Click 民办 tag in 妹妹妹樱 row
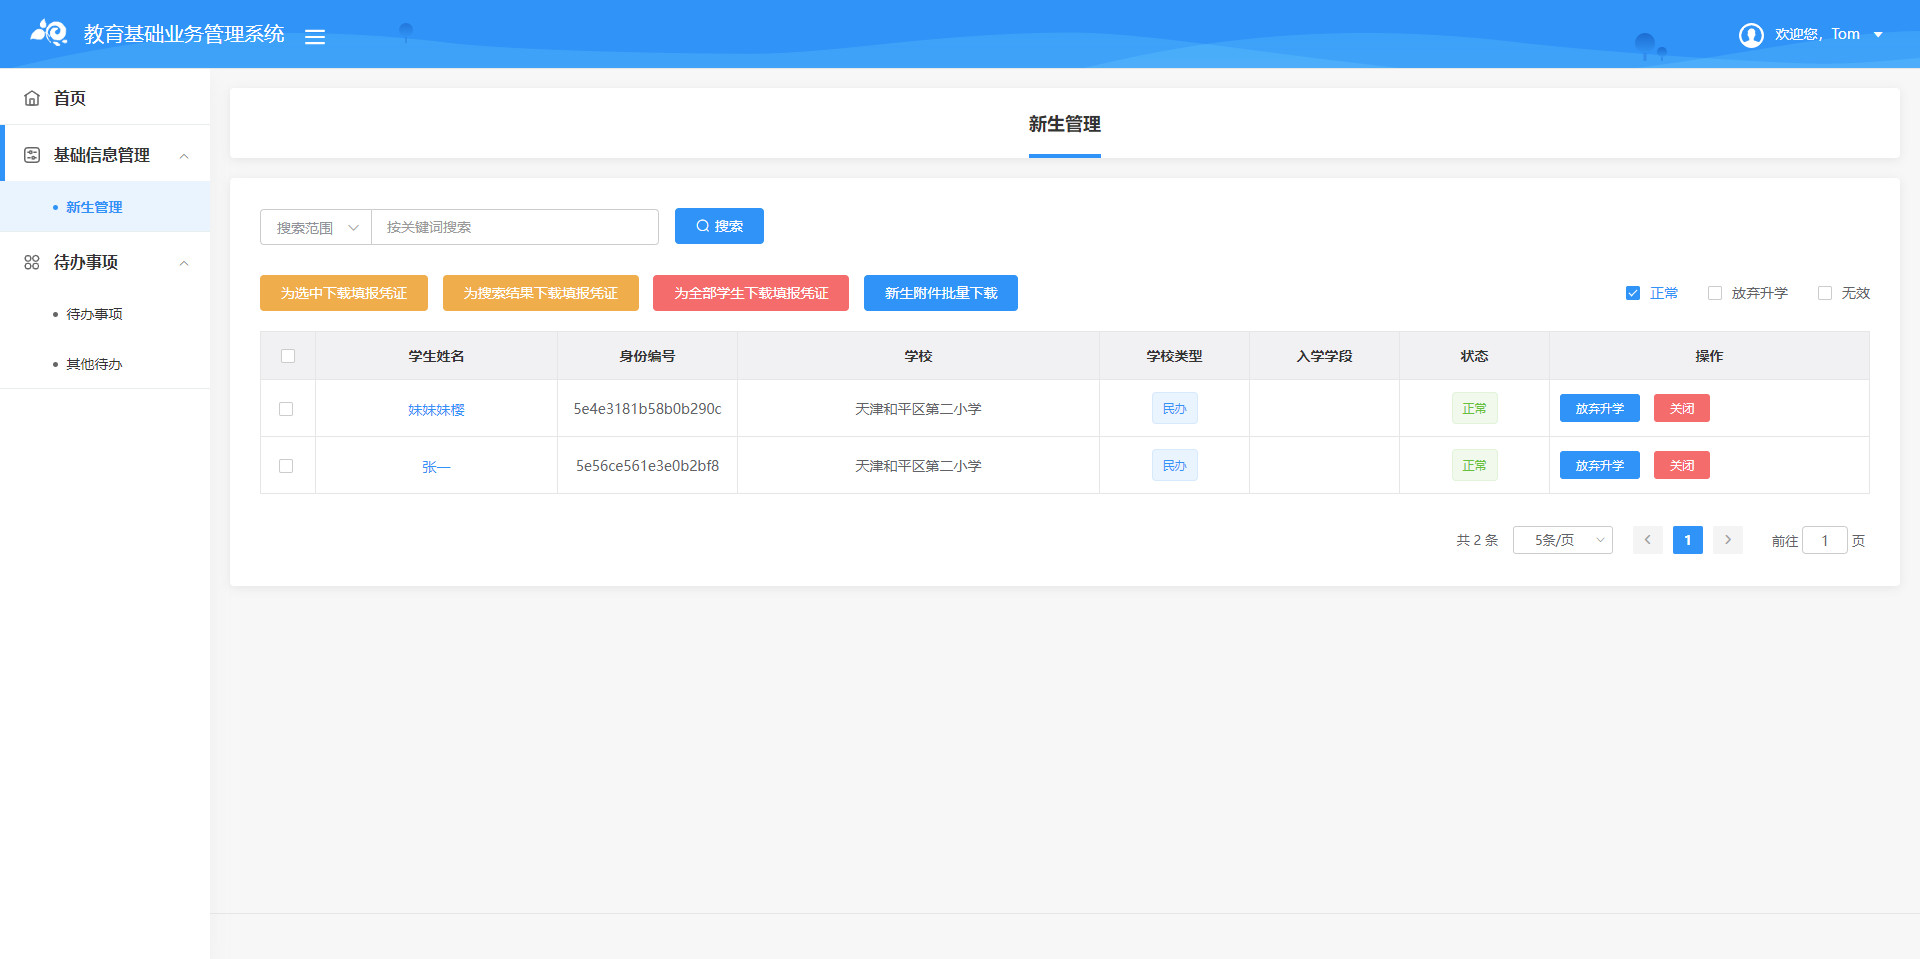Image resolution: width=1920 pixels, height=959 pixels. point(1174,408)
